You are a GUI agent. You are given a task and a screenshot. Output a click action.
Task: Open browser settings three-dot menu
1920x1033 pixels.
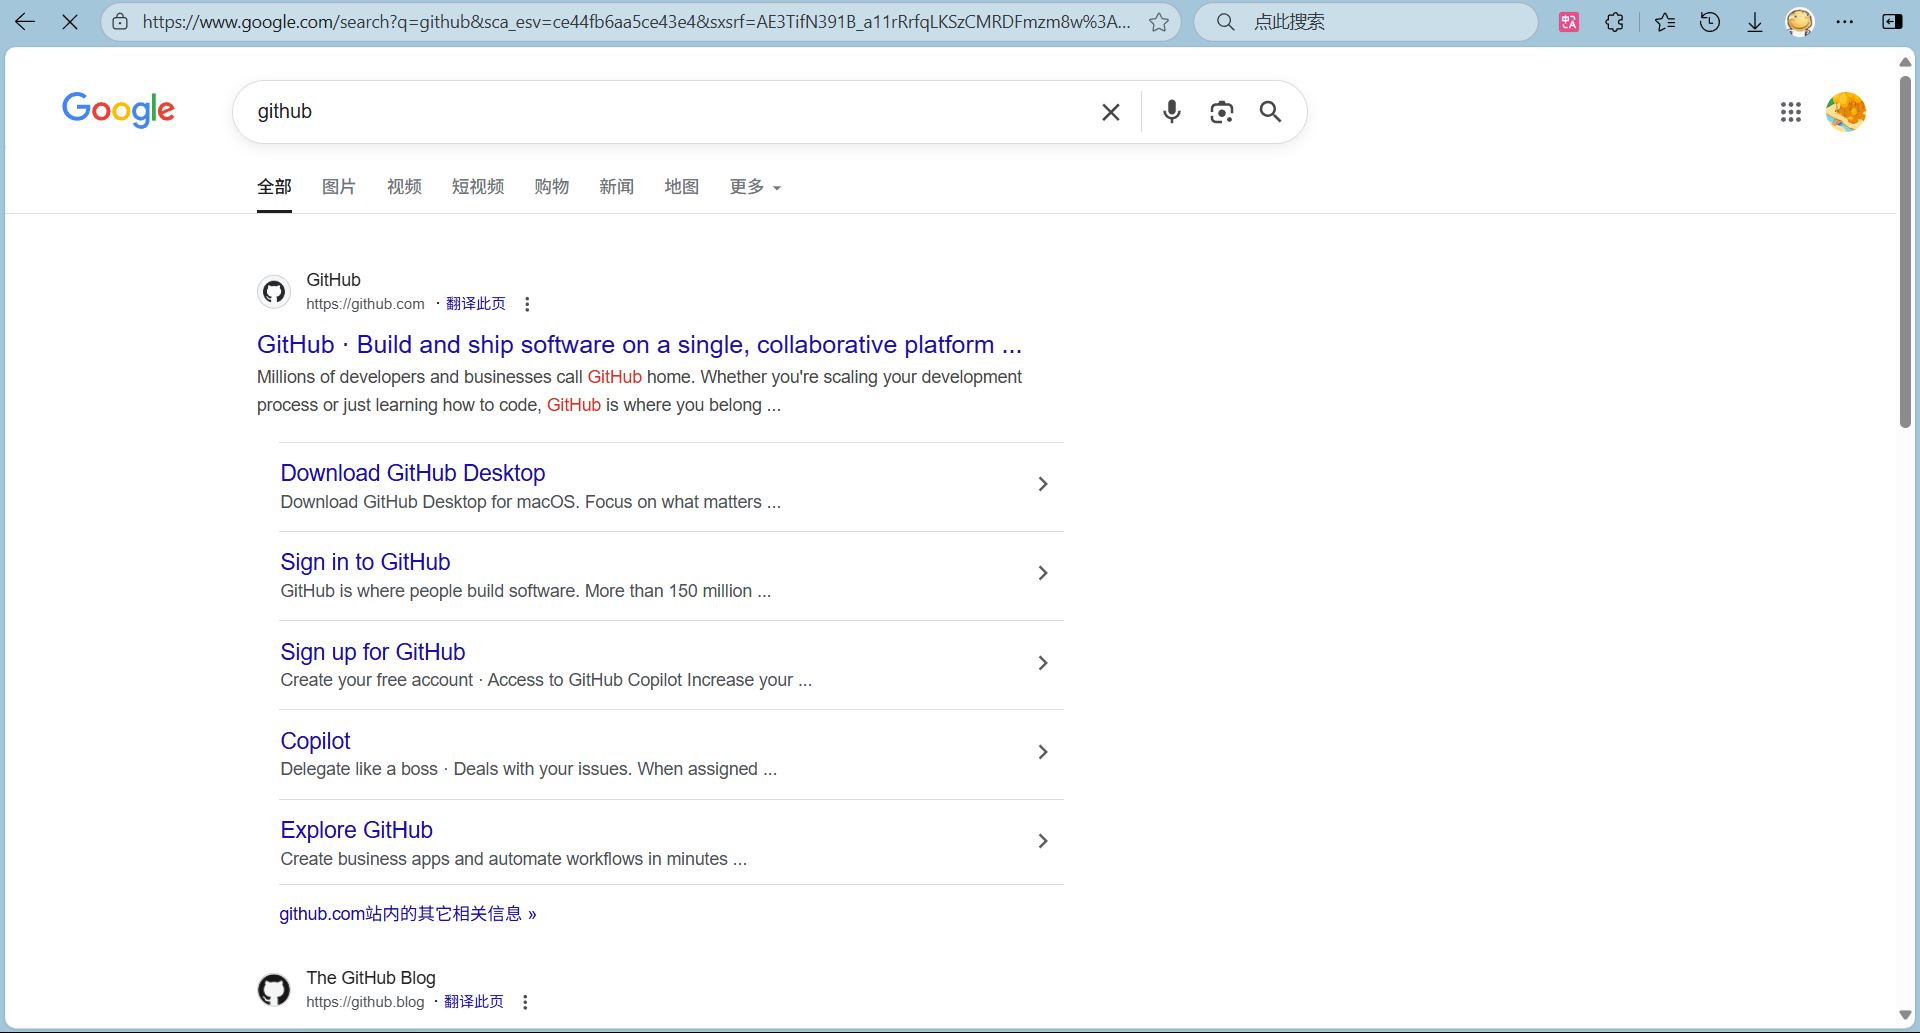[1845, 22]
